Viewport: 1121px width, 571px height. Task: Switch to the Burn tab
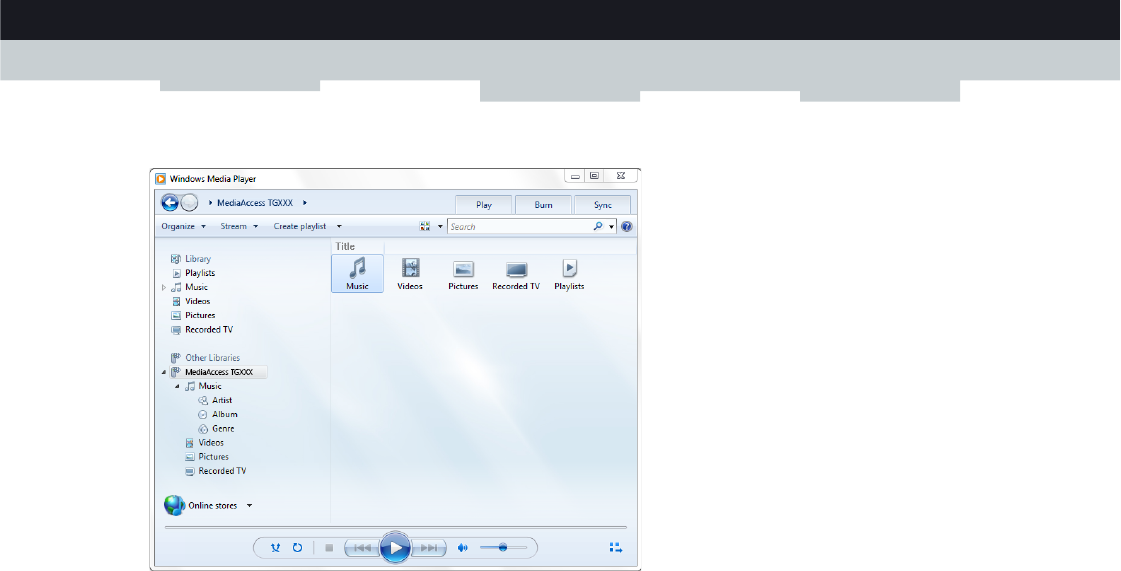pyautogui.click(x=543, y=204)
